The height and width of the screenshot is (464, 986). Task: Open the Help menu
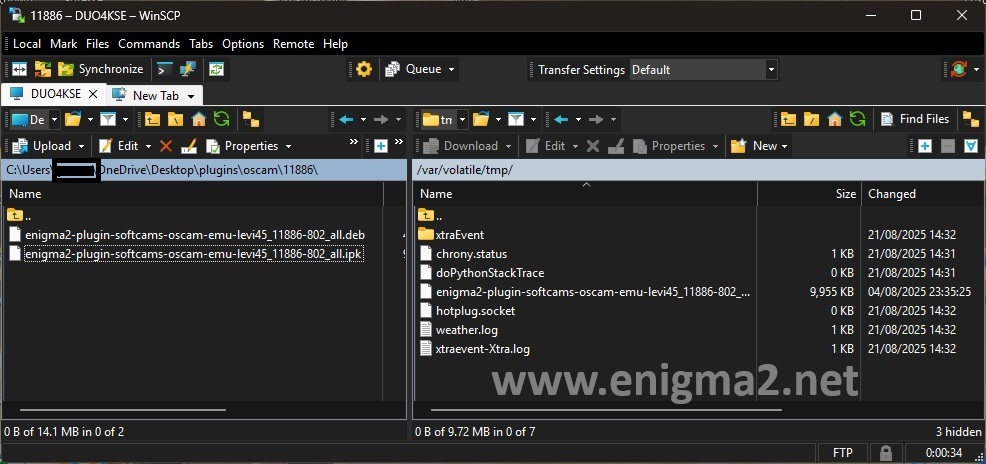point(335,44)
